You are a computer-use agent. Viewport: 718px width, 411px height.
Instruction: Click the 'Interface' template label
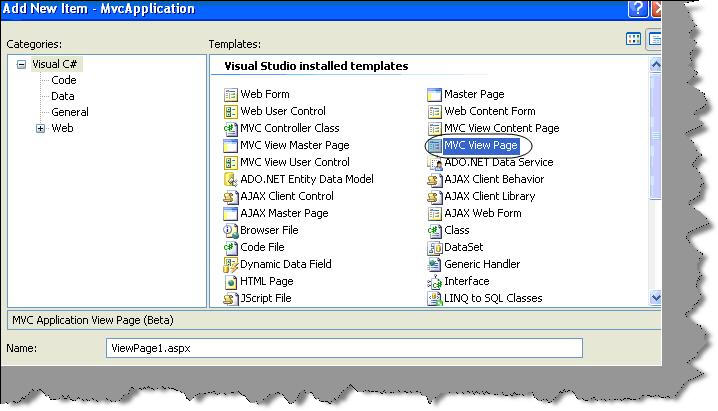[467, 281]
